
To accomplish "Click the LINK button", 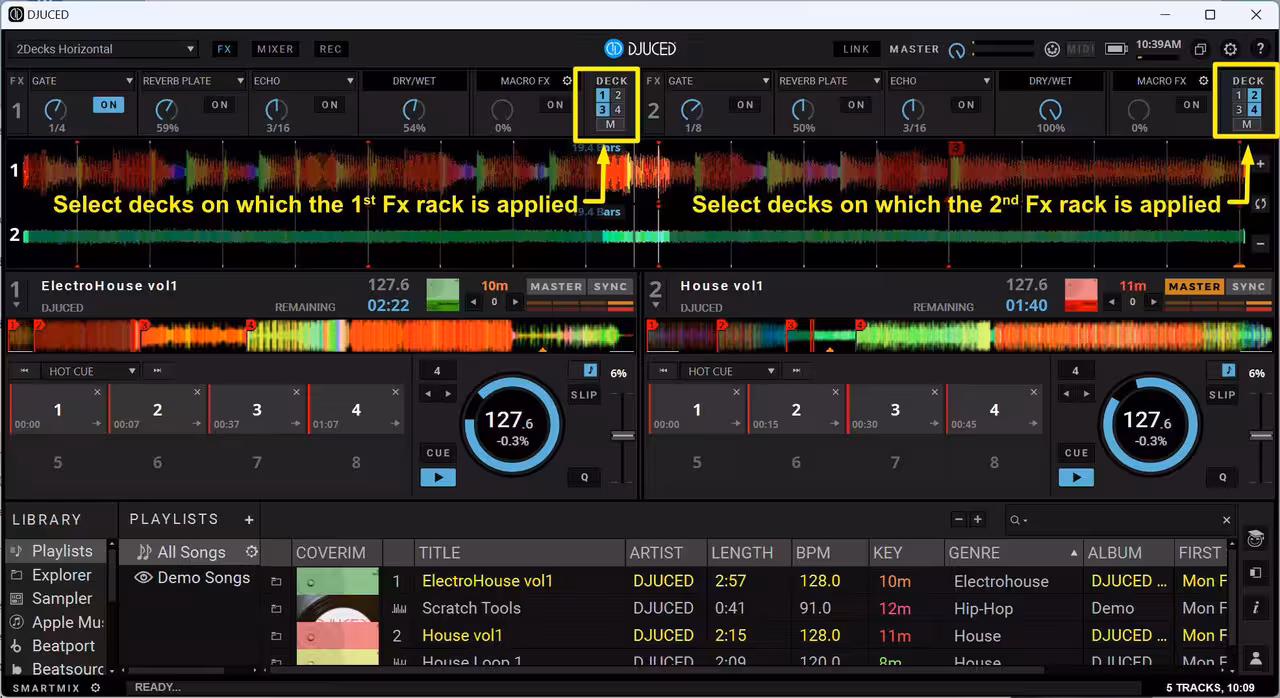I will point(856,49).
